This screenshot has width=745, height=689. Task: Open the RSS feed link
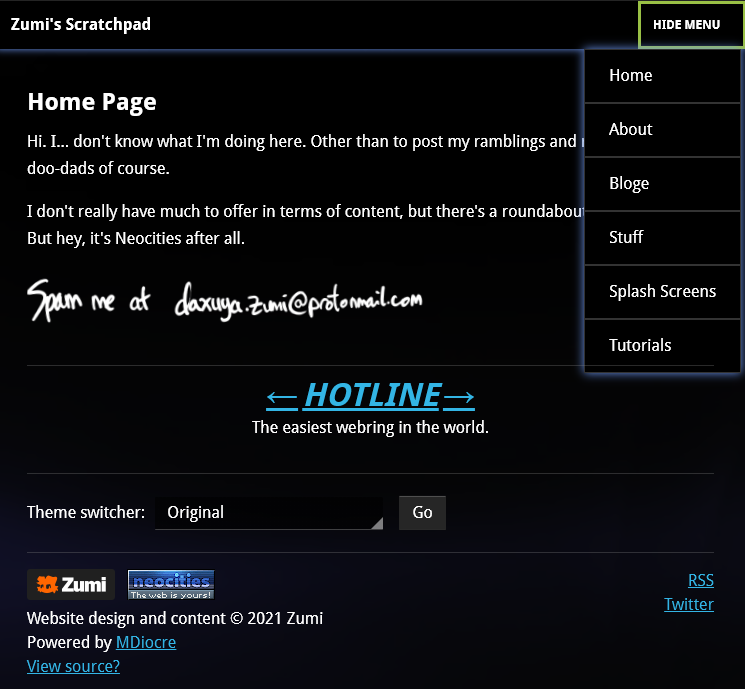tap(700, 581)
